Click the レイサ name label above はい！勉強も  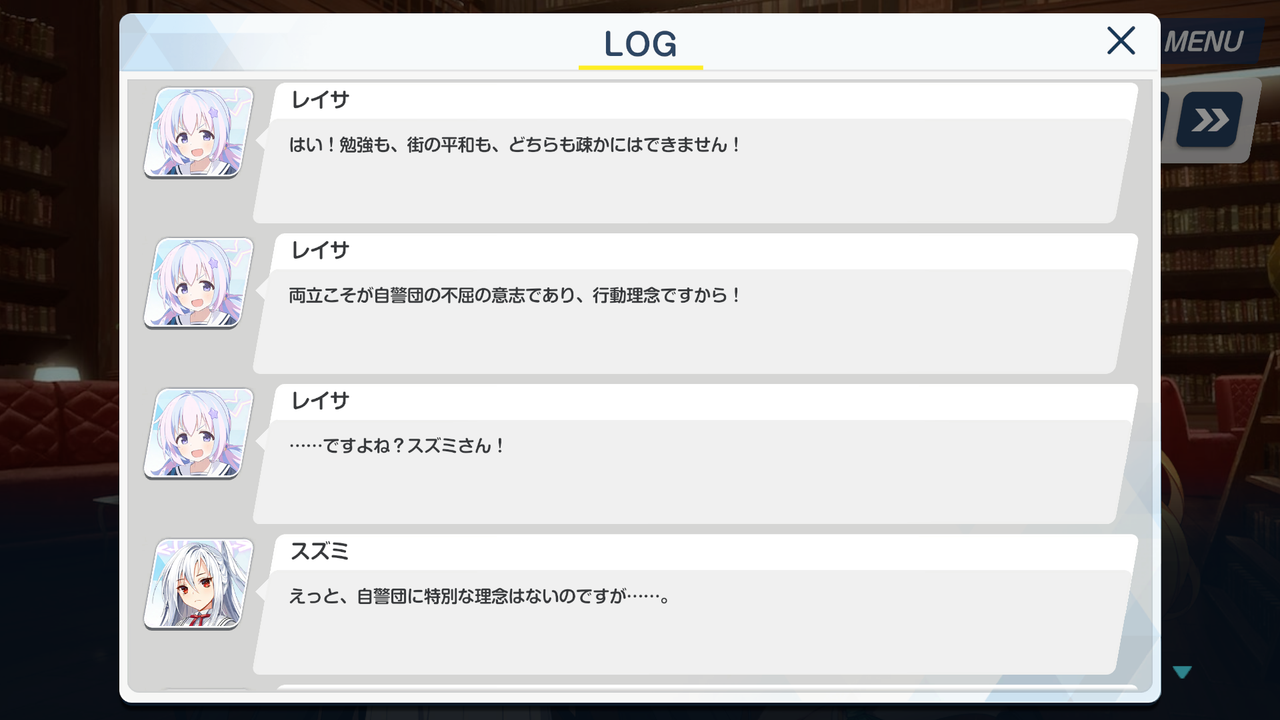coord(320,100)
